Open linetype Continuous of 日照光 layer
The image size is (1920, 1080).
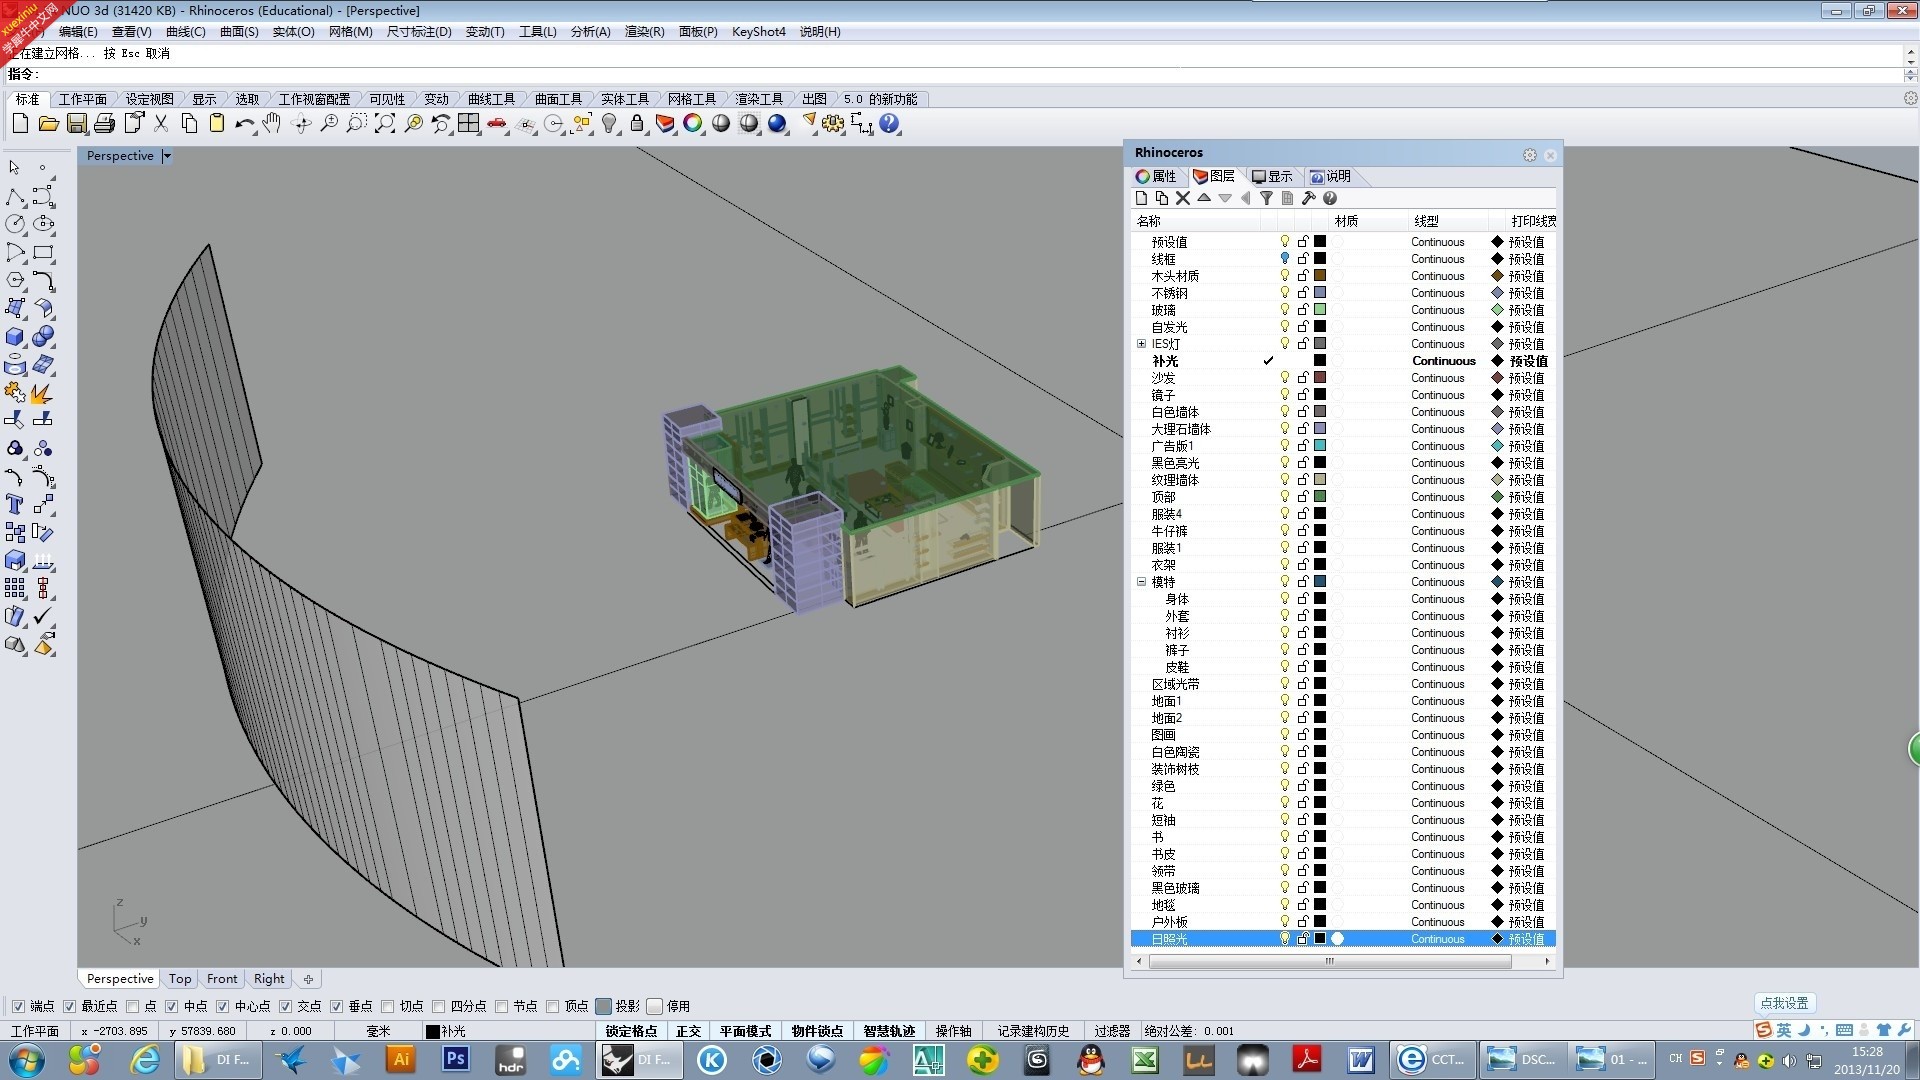pos(1437,938)
